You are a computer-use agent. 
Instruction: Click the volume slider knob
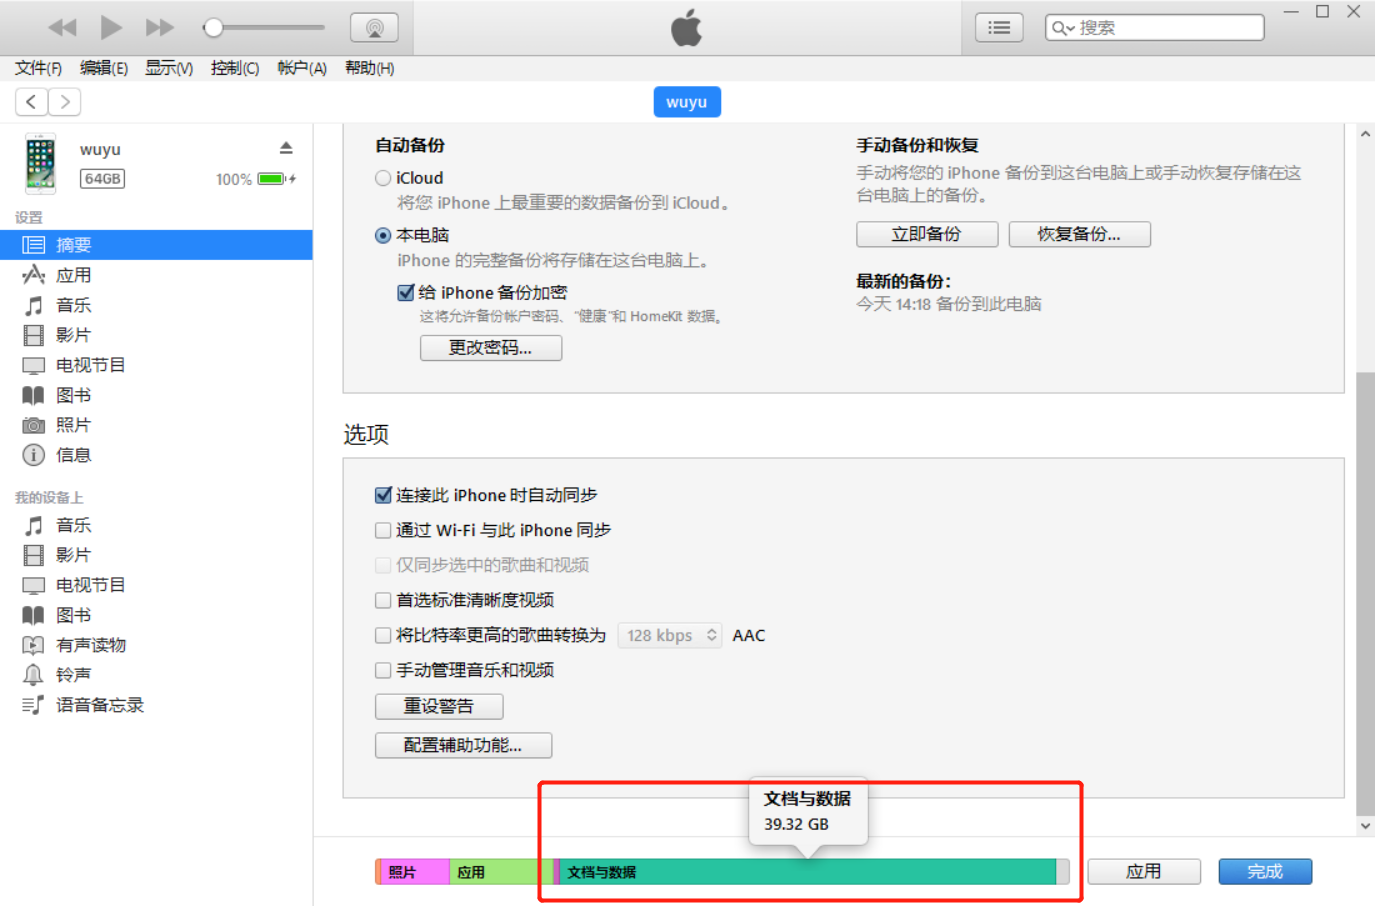pos(213,28)
